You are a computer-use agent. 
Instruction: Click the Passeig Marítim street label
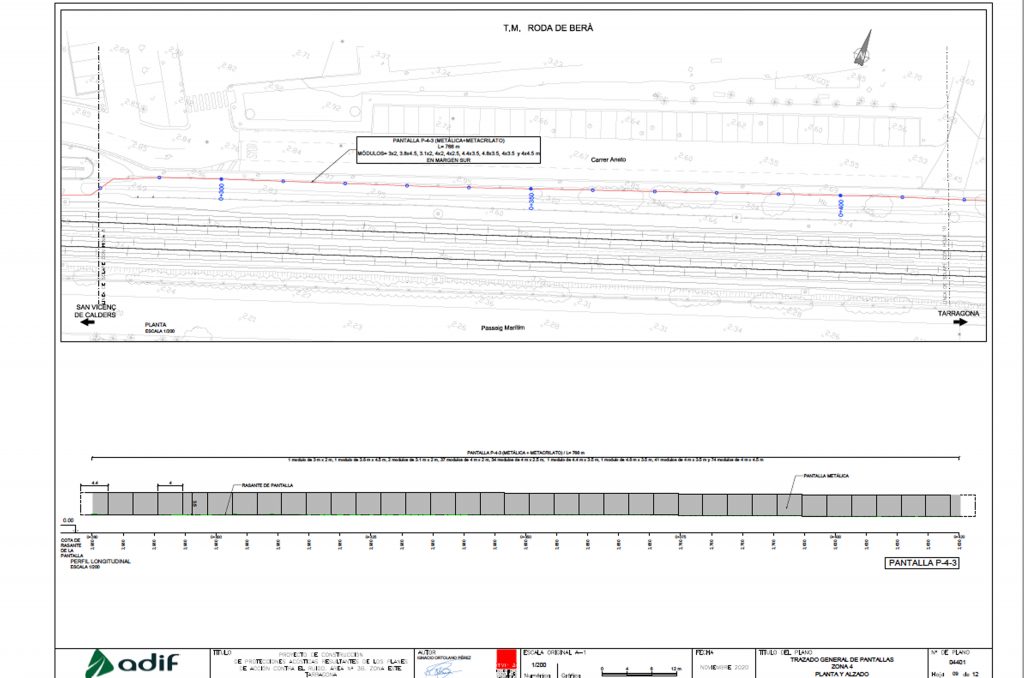click(x=502, y=327)
